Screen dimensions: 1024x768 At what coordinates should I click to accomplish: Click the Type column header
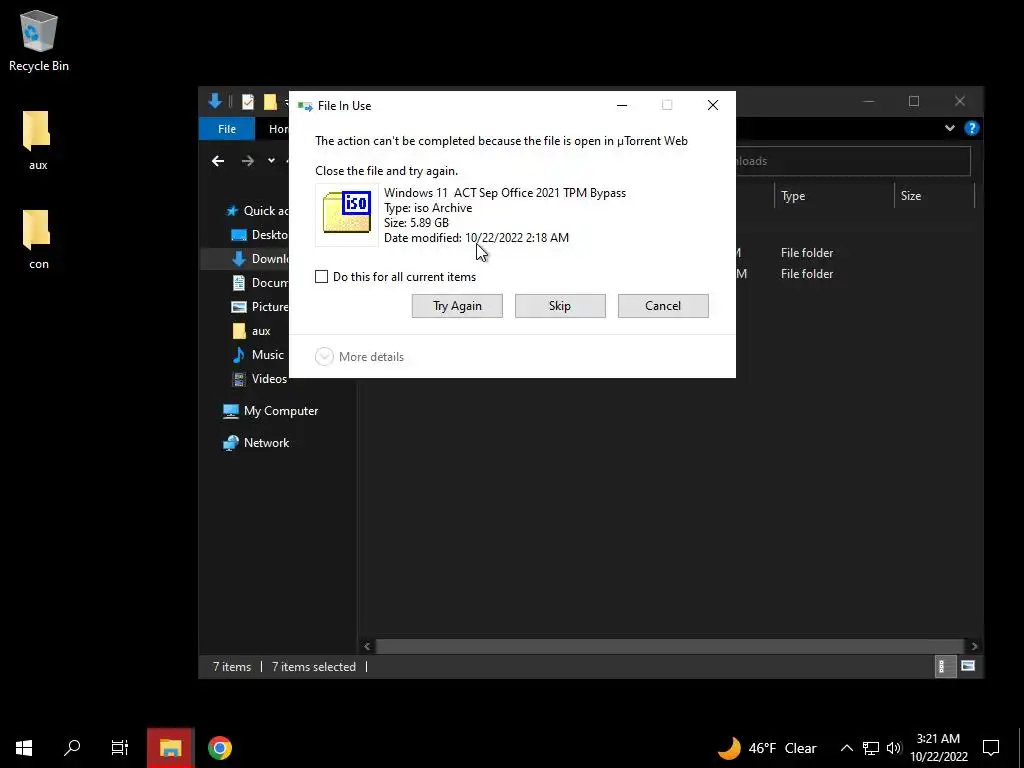[834, 196]
